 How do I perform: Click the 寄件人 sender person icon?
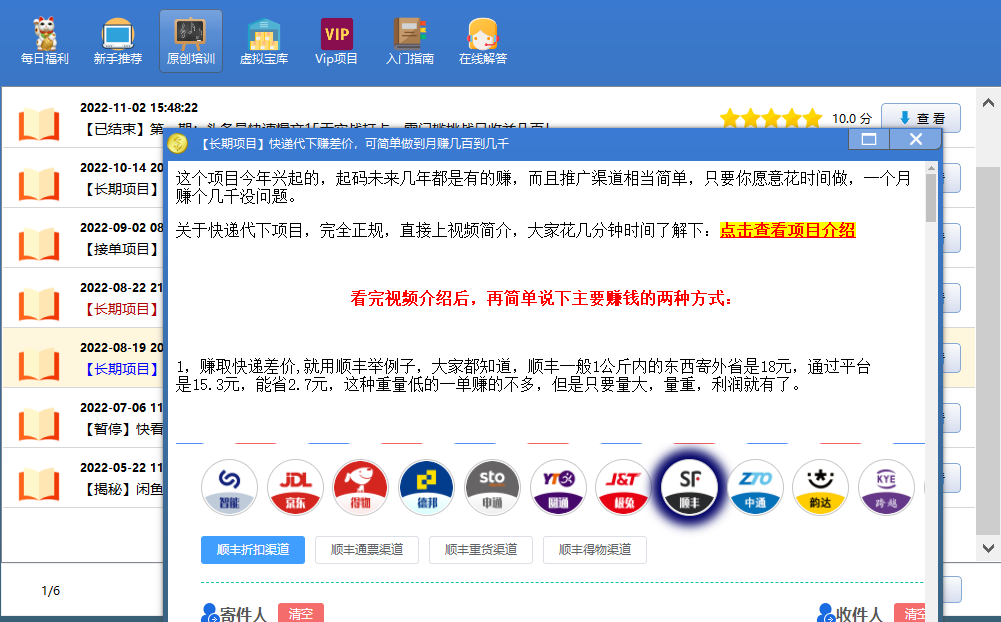209,613
